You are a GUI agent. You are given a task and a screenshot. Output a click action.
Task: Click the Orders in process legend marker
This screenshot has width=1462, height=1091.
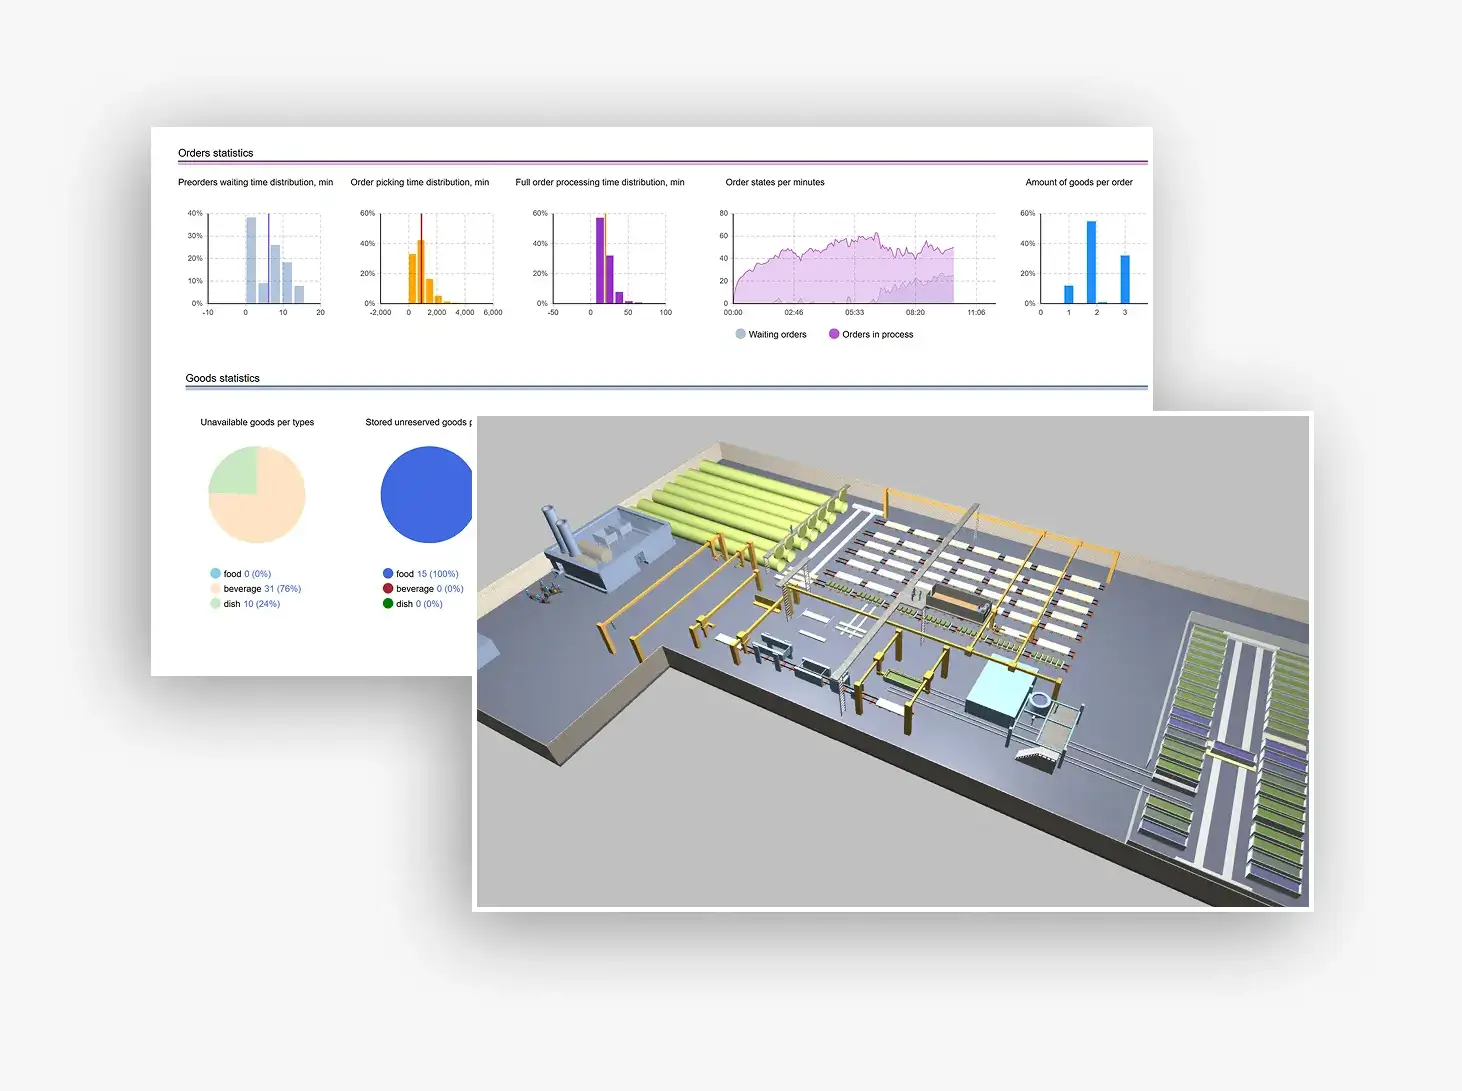click(834, 334)
